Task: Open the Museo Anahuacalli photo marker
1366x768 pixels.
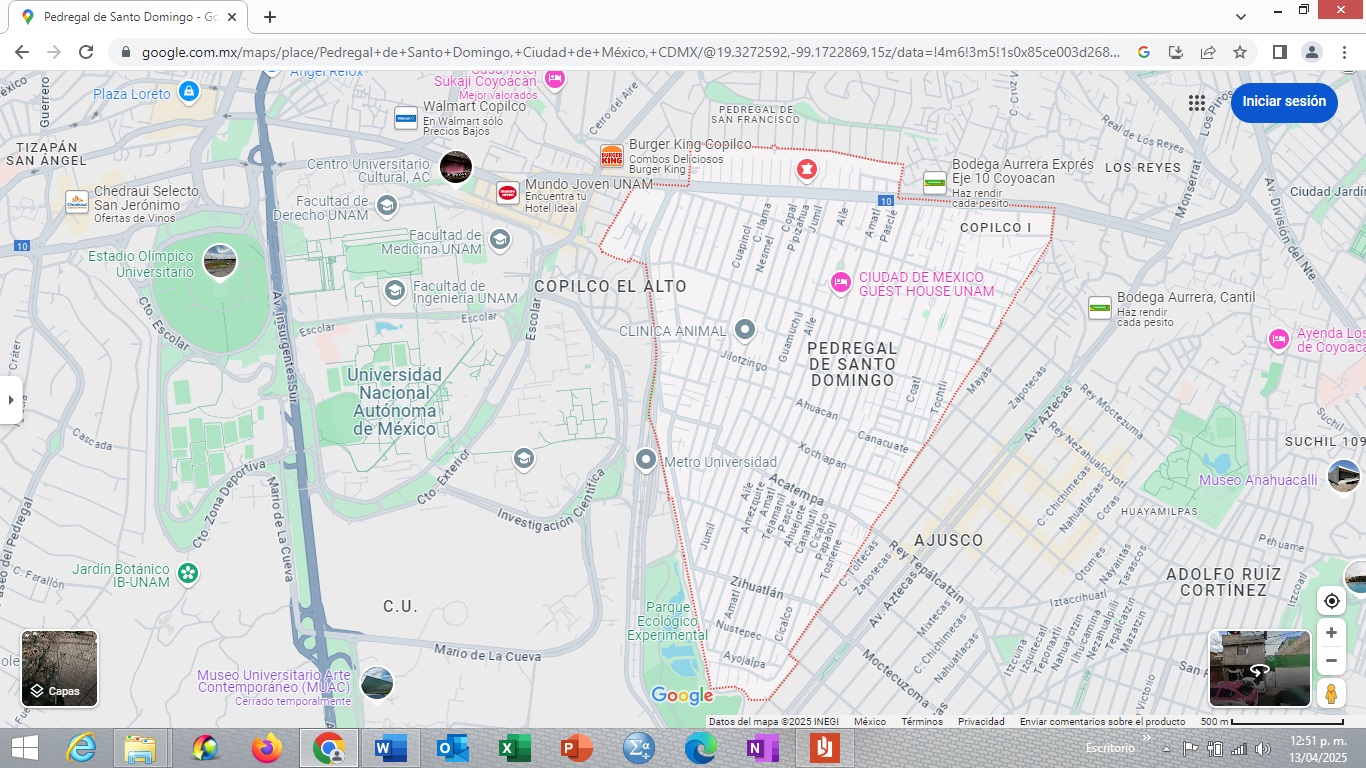Action: click(x=1344, y=478)
